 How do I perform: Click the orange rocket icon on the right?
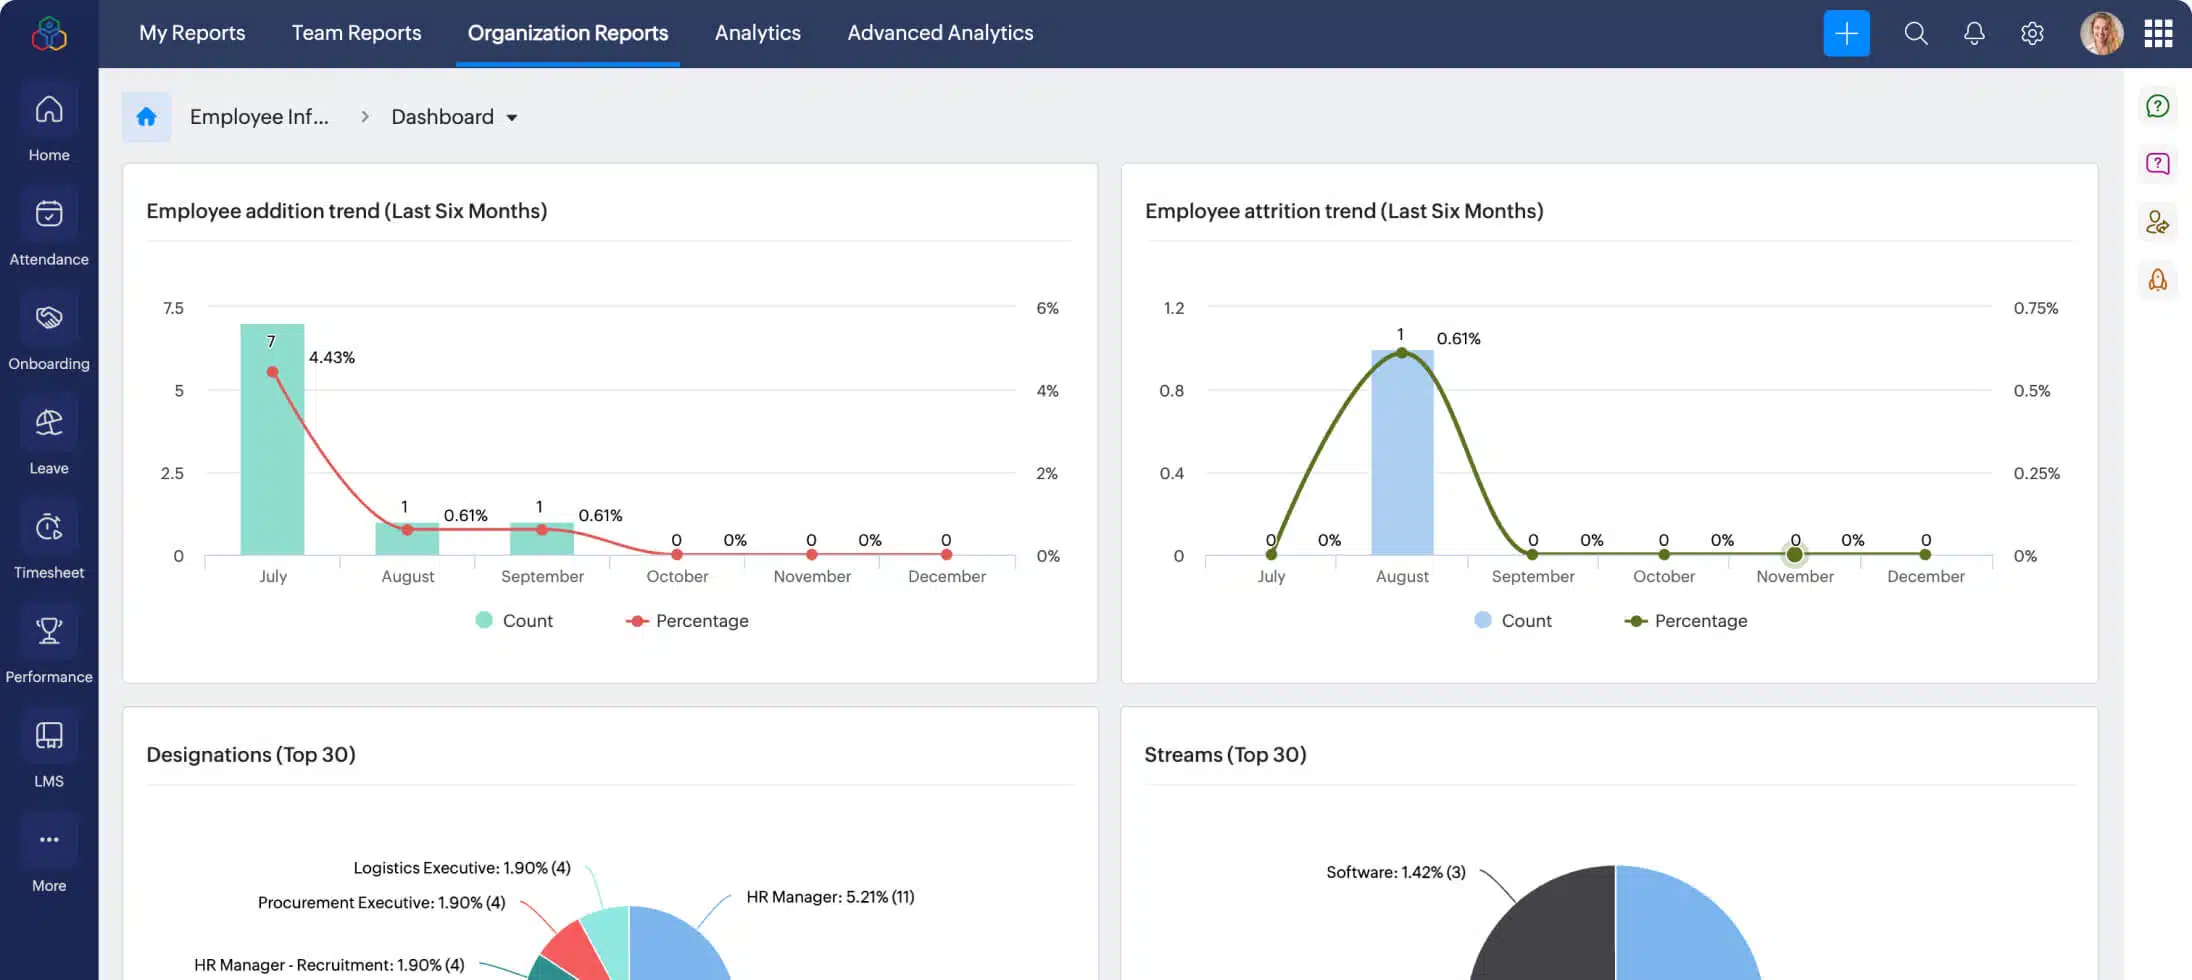(x=2159, y=281)
